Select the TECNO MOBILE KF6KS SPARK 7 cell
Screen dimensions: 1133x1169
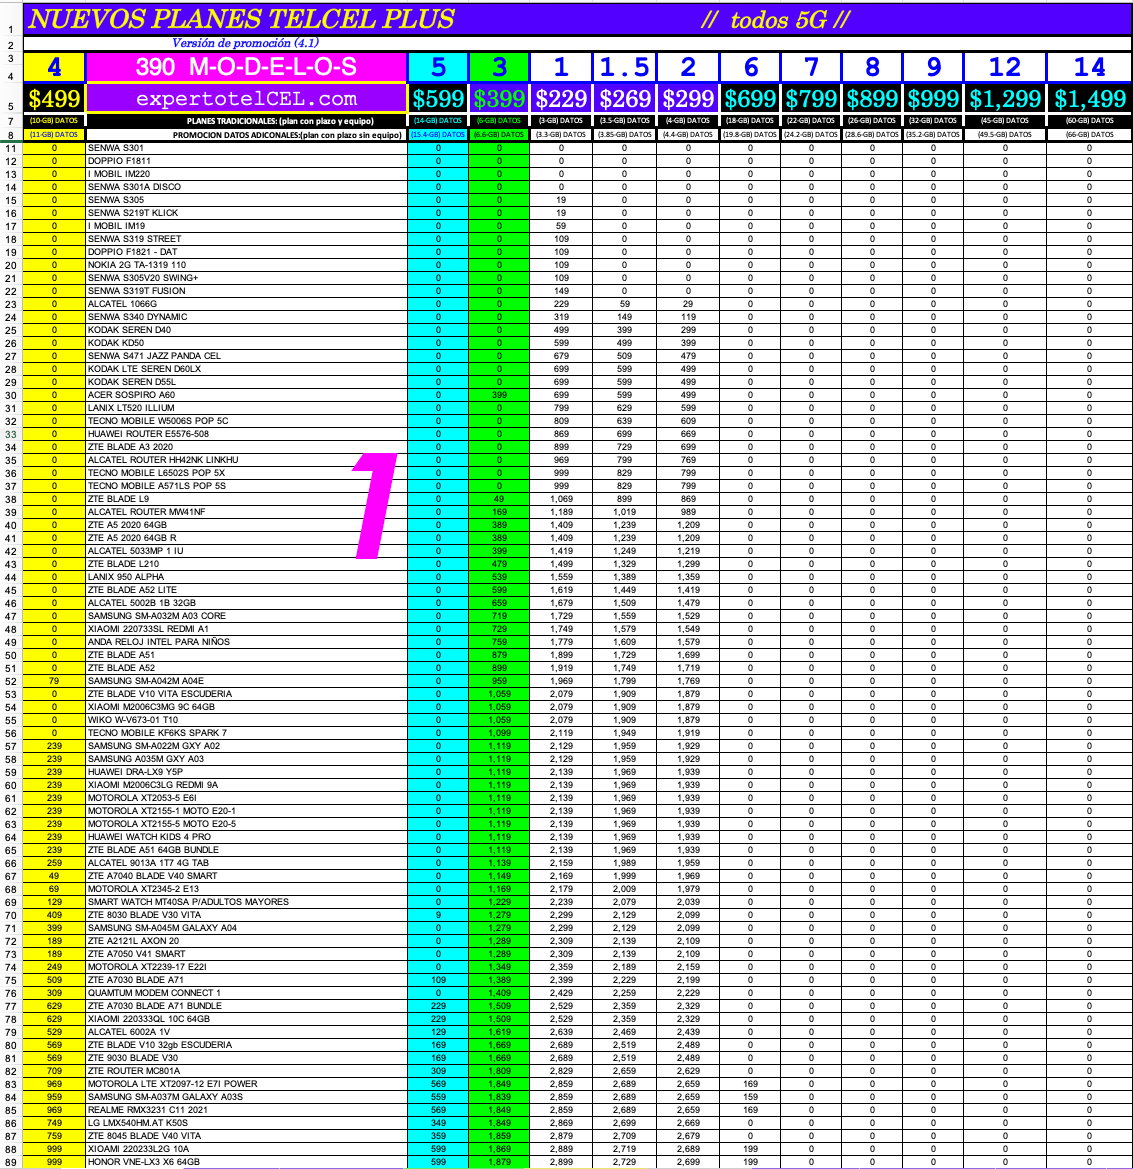[x=246, y=733]
